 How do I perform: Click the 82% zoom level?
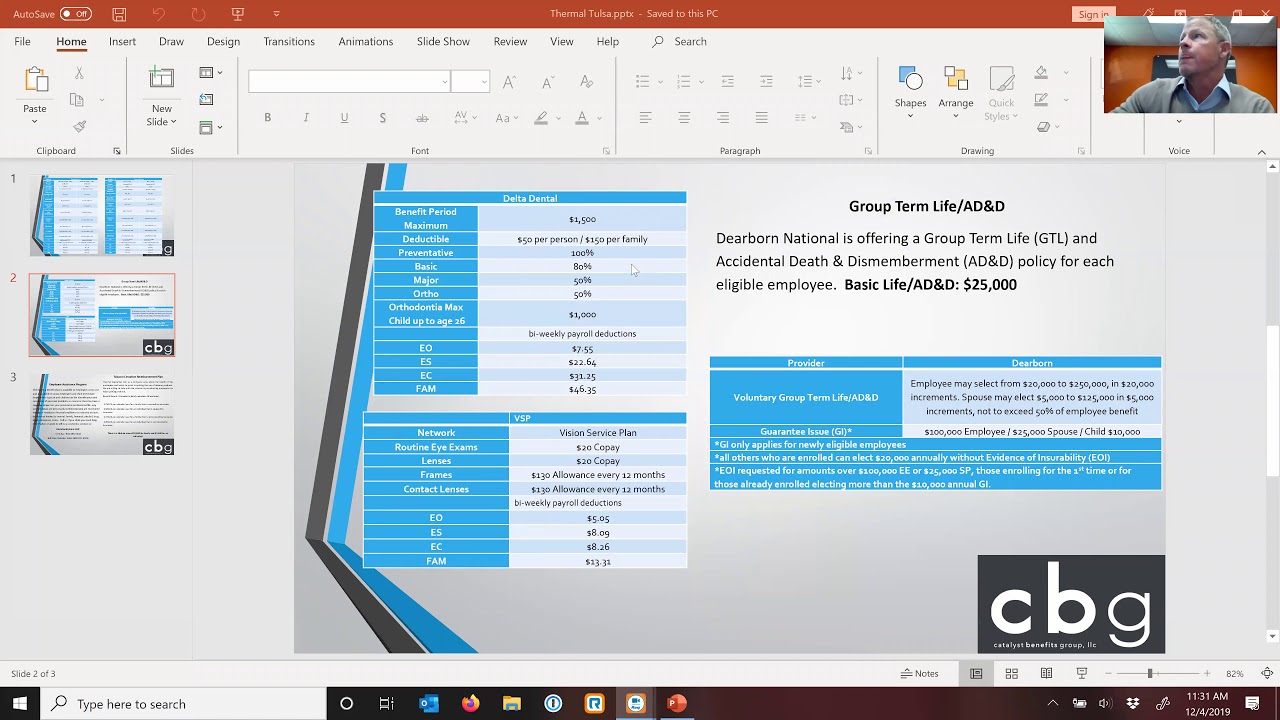[1234, 673]
